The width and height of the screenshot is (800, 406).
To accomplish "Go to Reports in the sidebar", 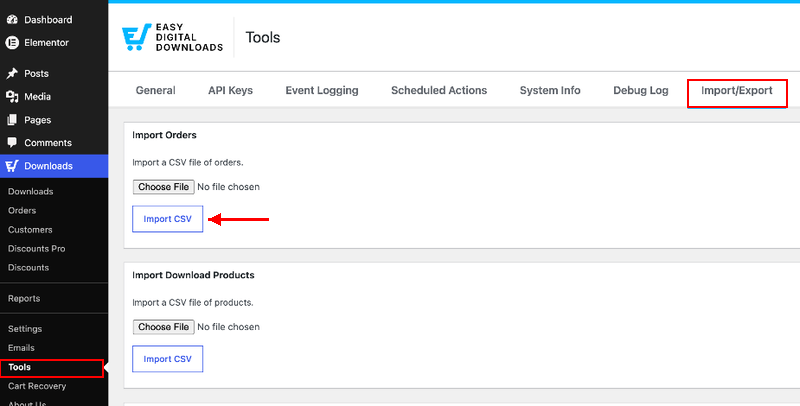I will 24,298.
